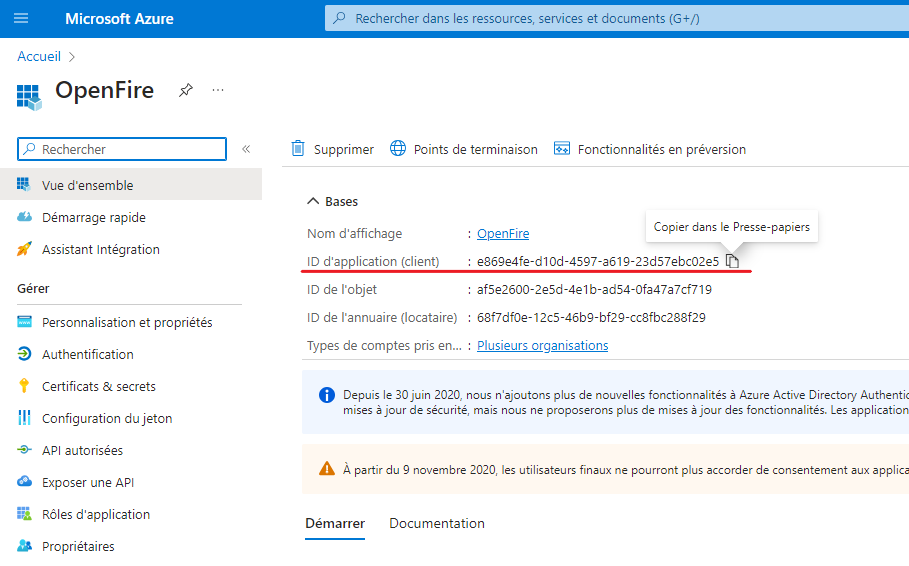Click the OpenFire app registration icon
This screenshot has height=566, width=909.
pos(29,97)
